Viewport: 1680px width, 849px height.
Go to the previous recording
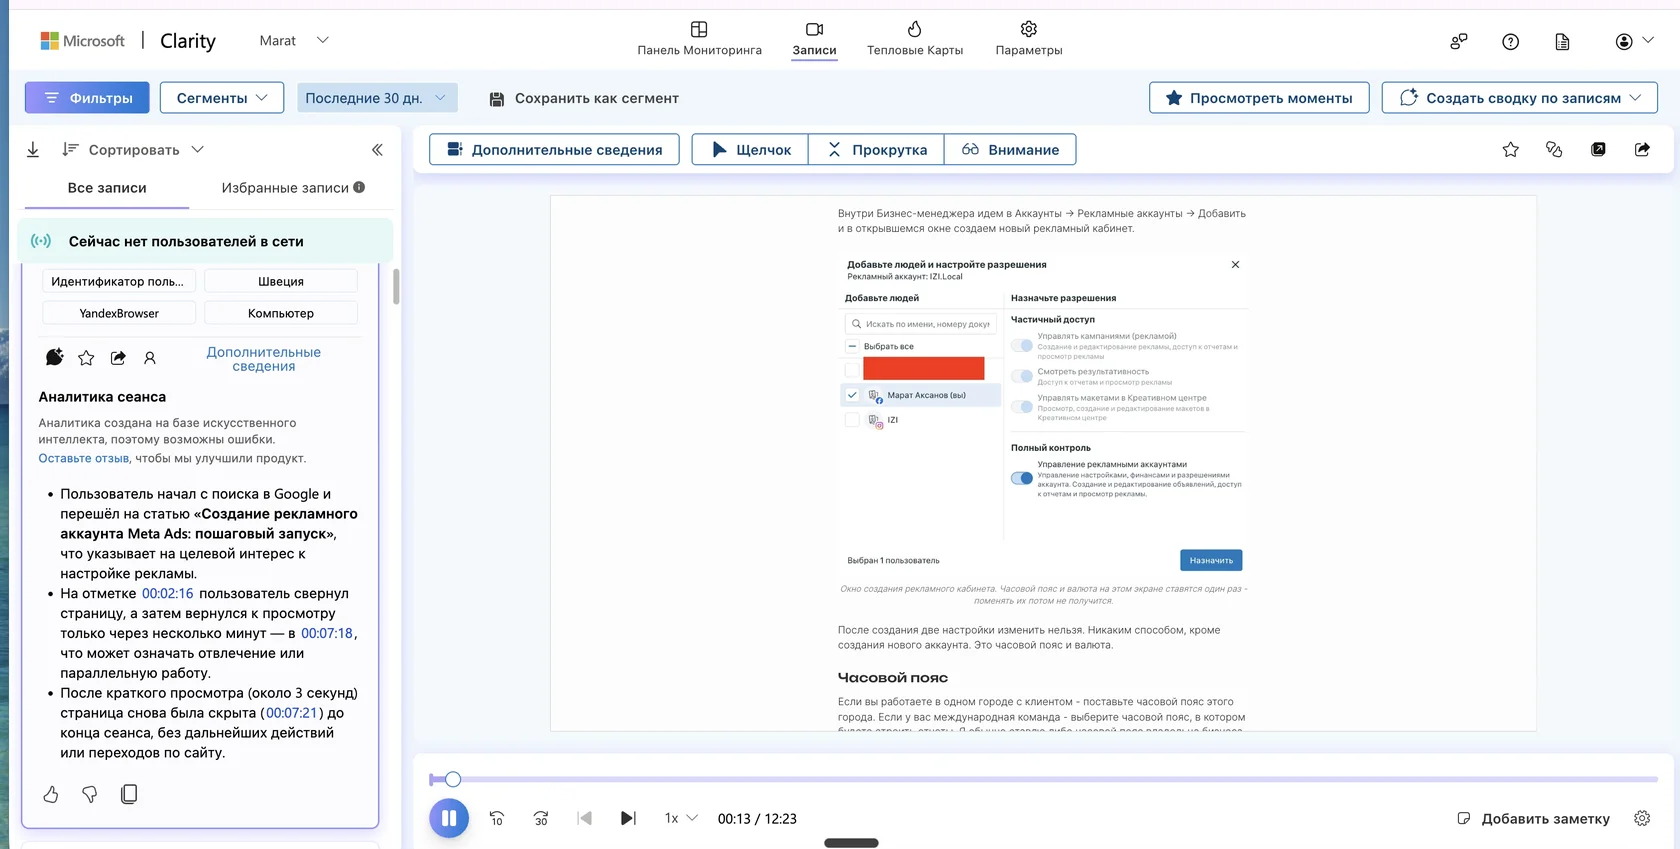[x=585, y=818]
